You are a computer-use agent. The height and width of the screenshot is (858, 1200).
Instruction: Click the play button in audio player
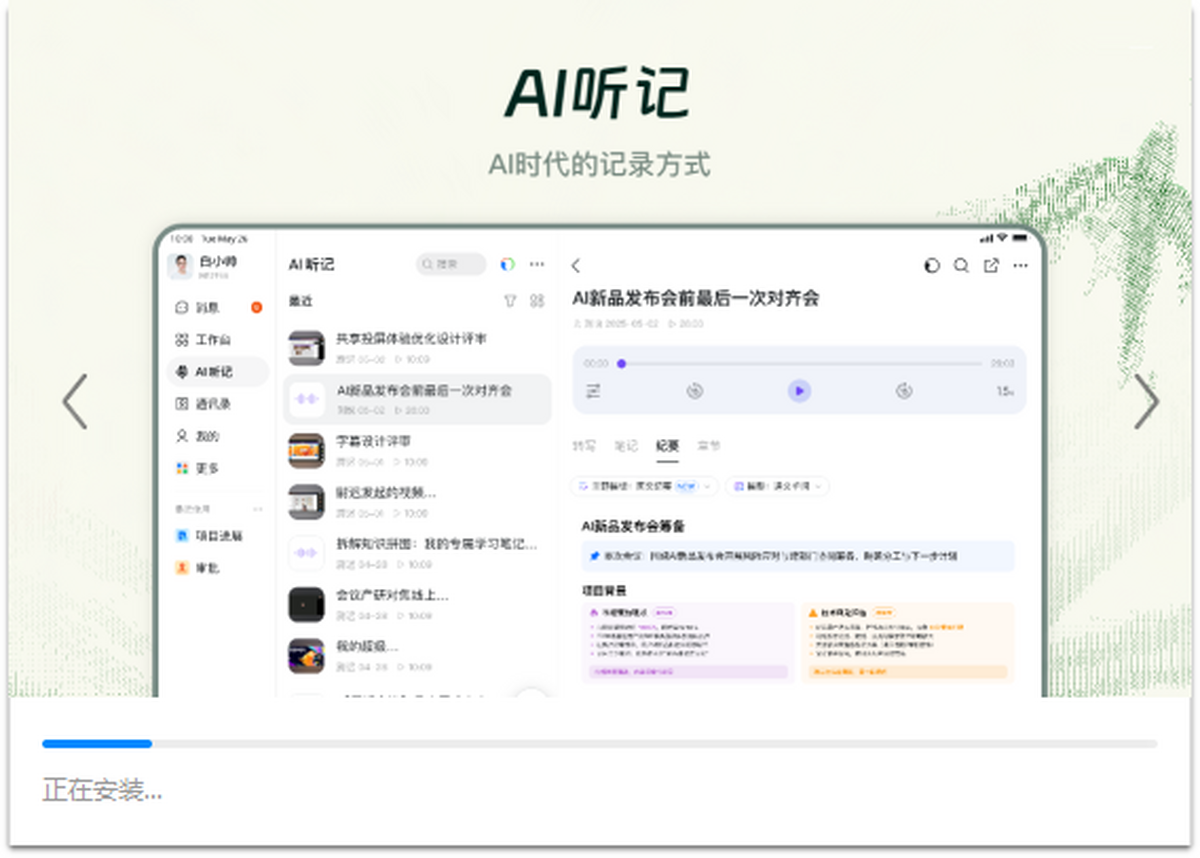(x=798, y=391)
